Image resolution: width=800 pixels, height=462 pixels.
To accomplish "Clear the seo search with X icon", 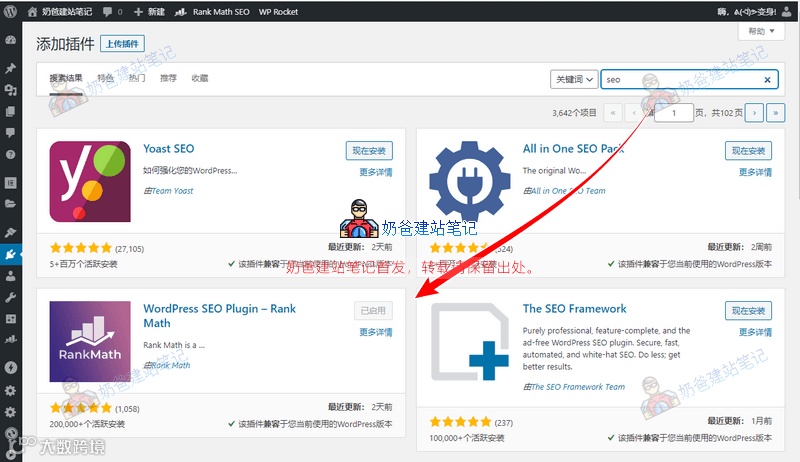I will click(x=767, y=80).
